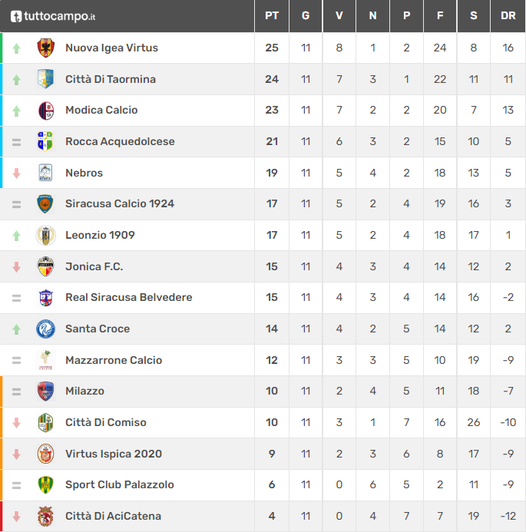The image size is (526, 532).
Task: Click Santa Croce round blue crest
Action: click(x=45, y=329)
